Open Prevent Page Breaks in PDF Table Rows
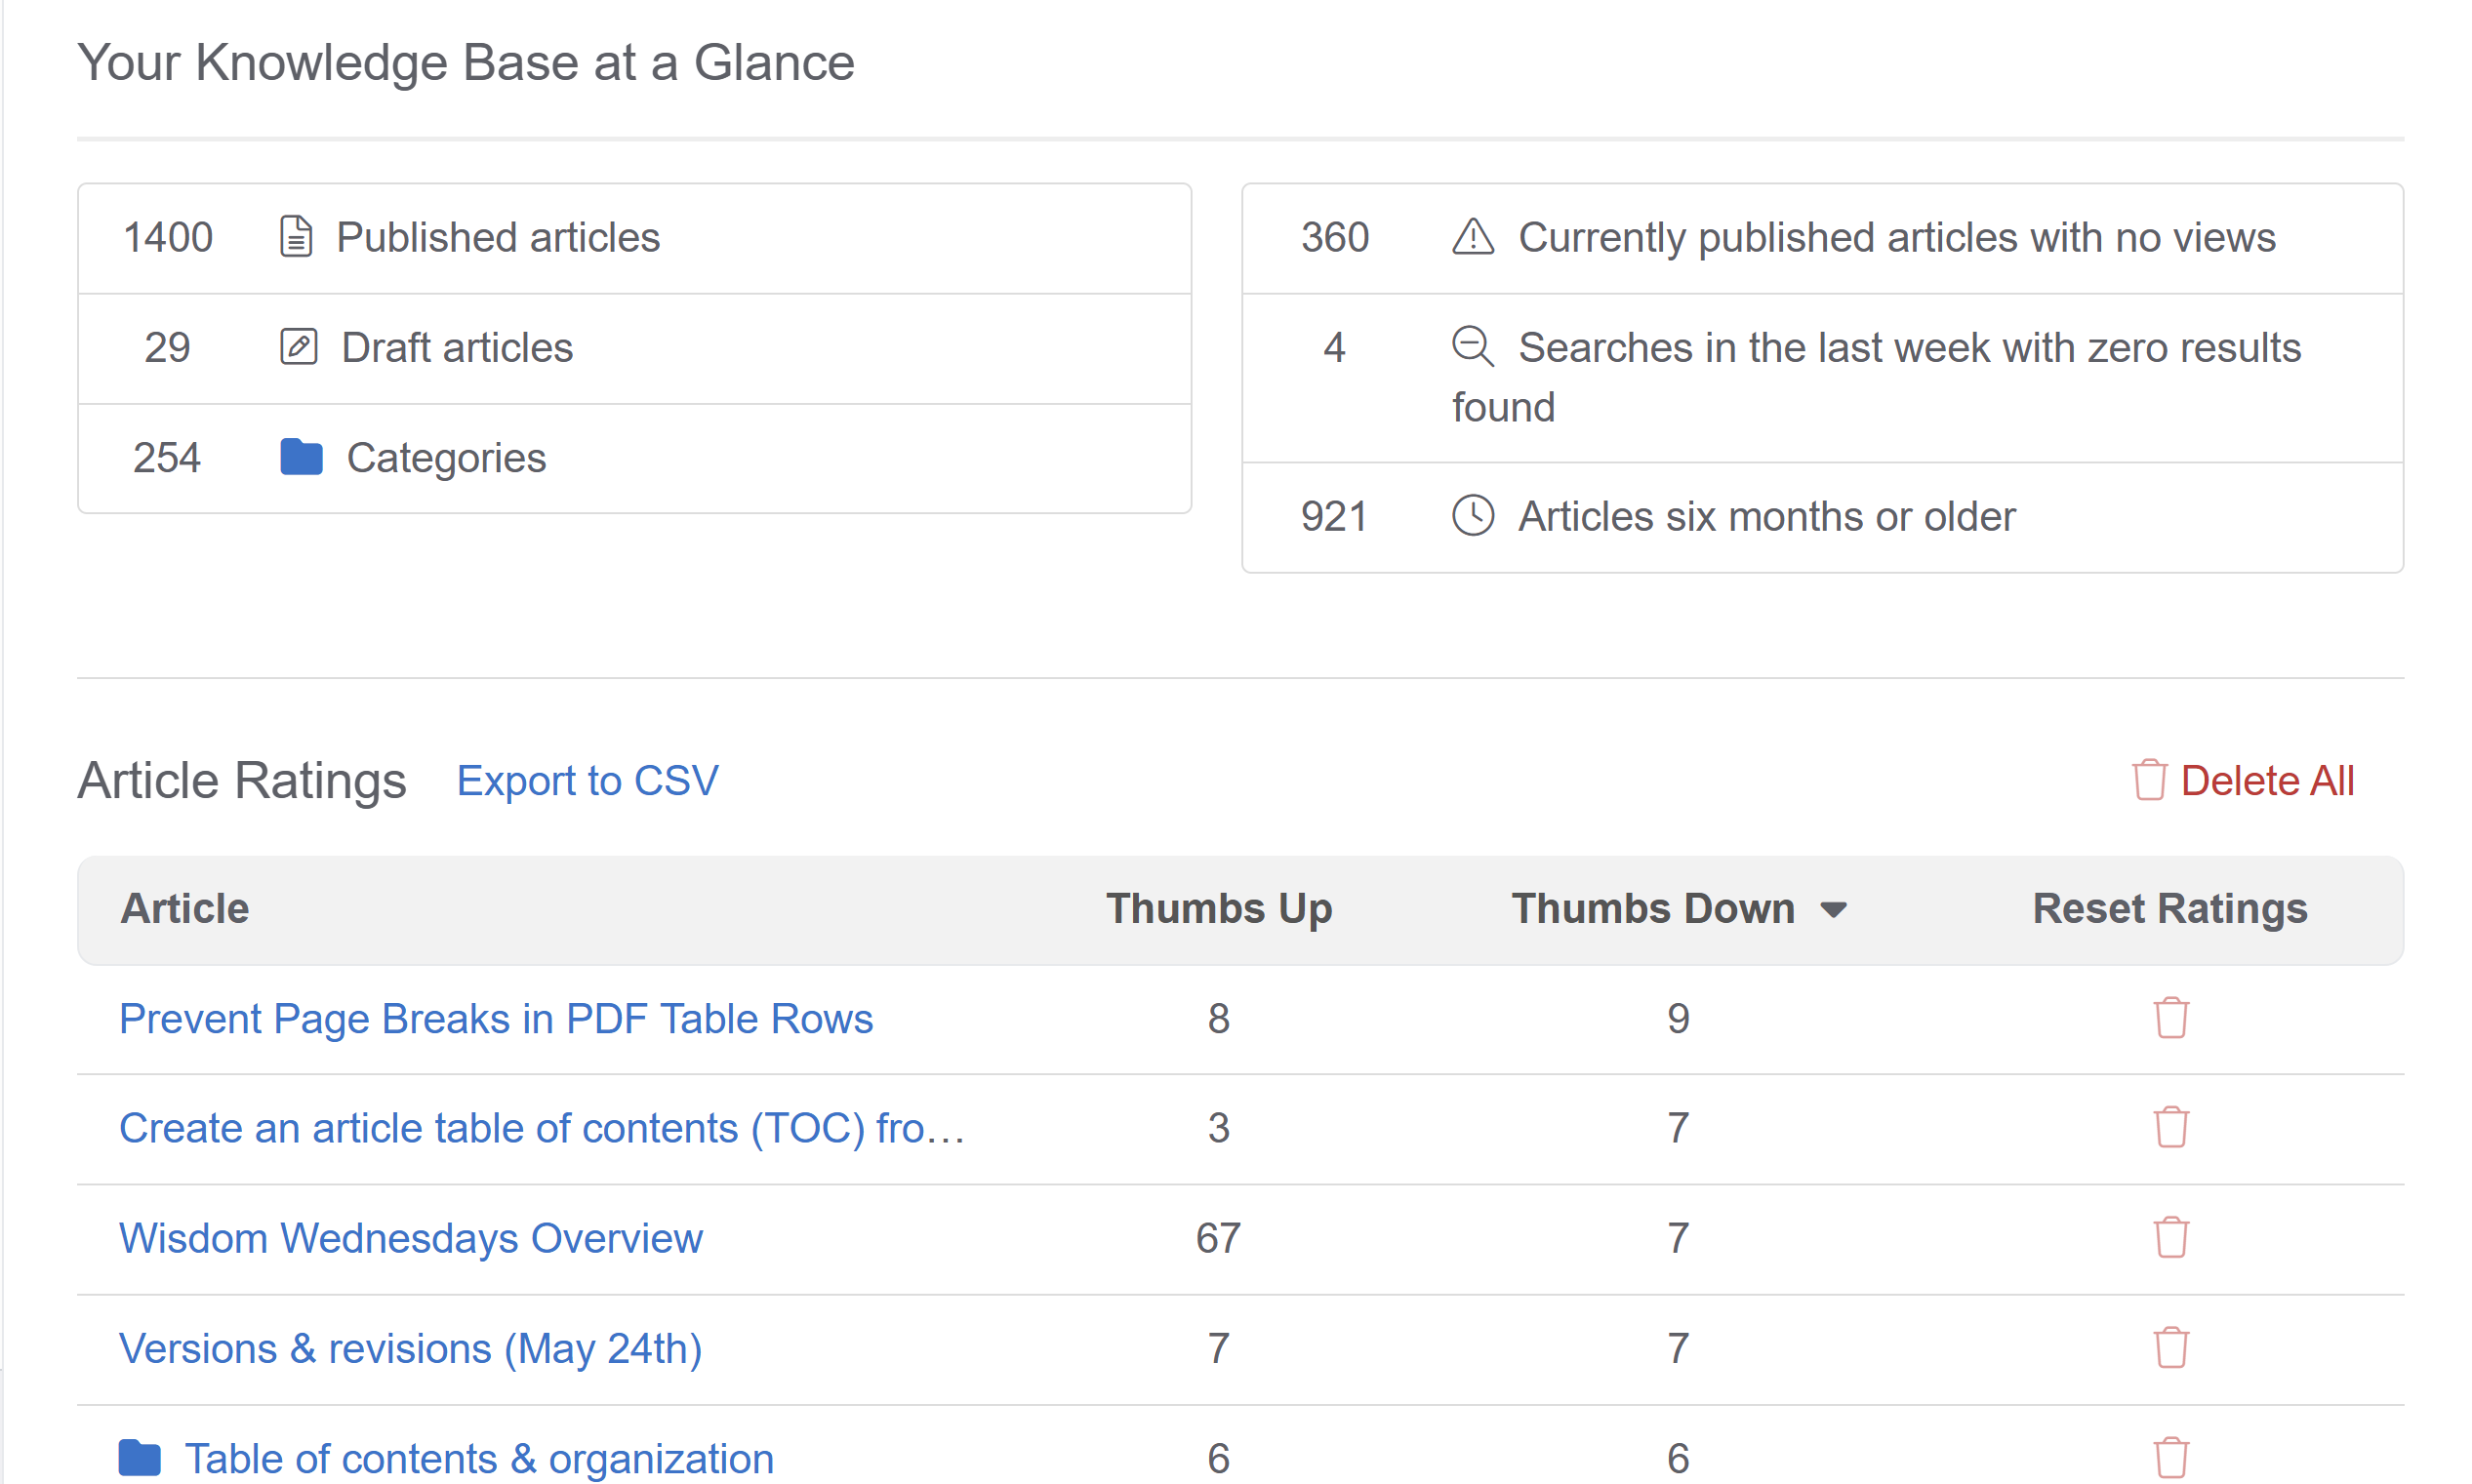The height and width of the screenshot is (1484, 2472). [x=496, y=1018]
